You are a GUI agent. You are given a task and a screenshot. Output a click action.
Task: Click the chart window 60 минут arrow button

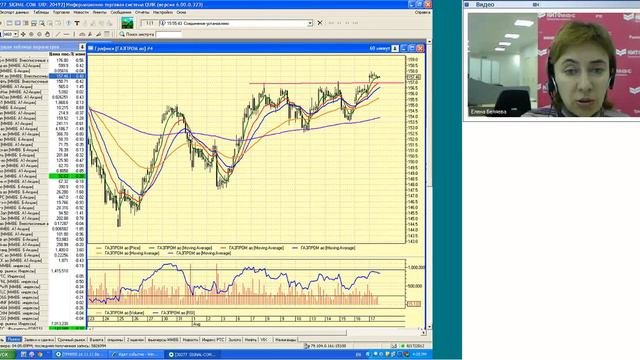click(395, 49)
